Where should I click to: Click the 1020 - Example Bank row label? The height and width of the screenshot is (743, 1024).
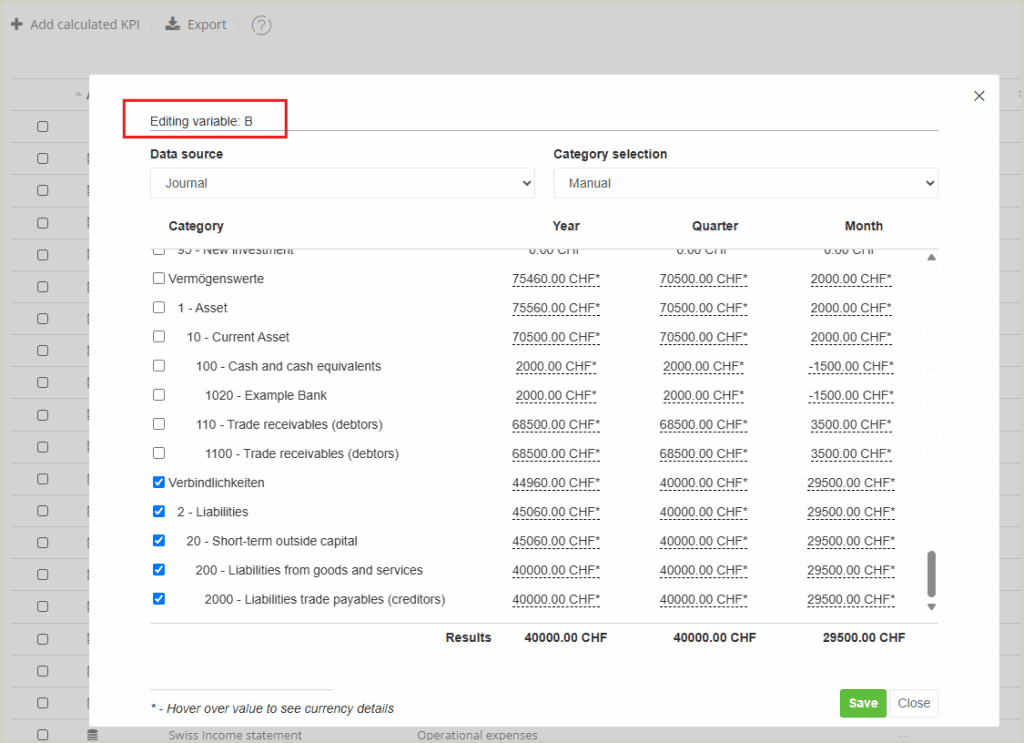click(266, 396)
